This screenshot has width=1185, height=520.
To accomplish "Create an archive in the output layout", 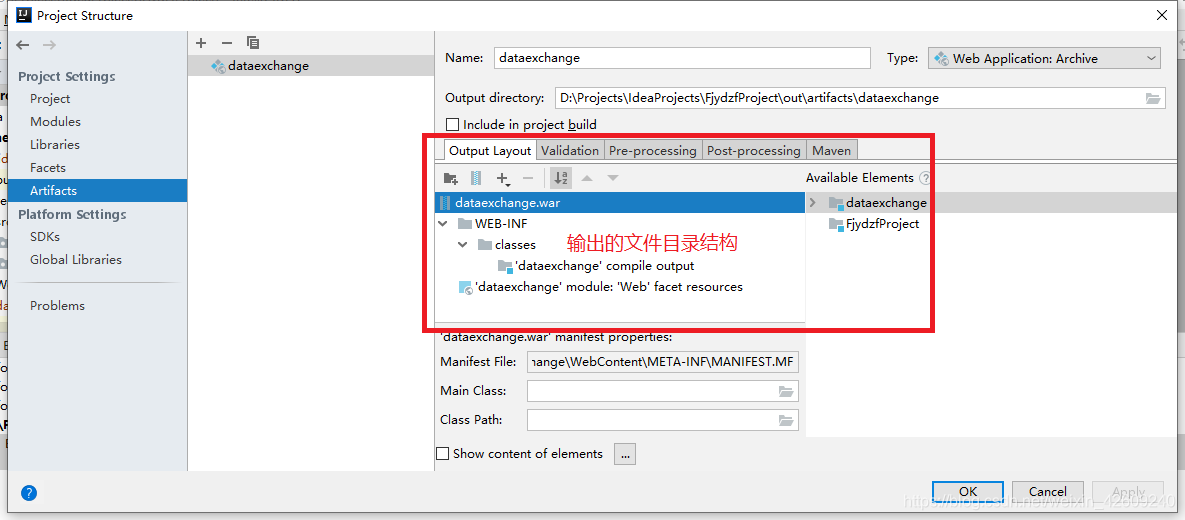I will [x=476, y=178].
